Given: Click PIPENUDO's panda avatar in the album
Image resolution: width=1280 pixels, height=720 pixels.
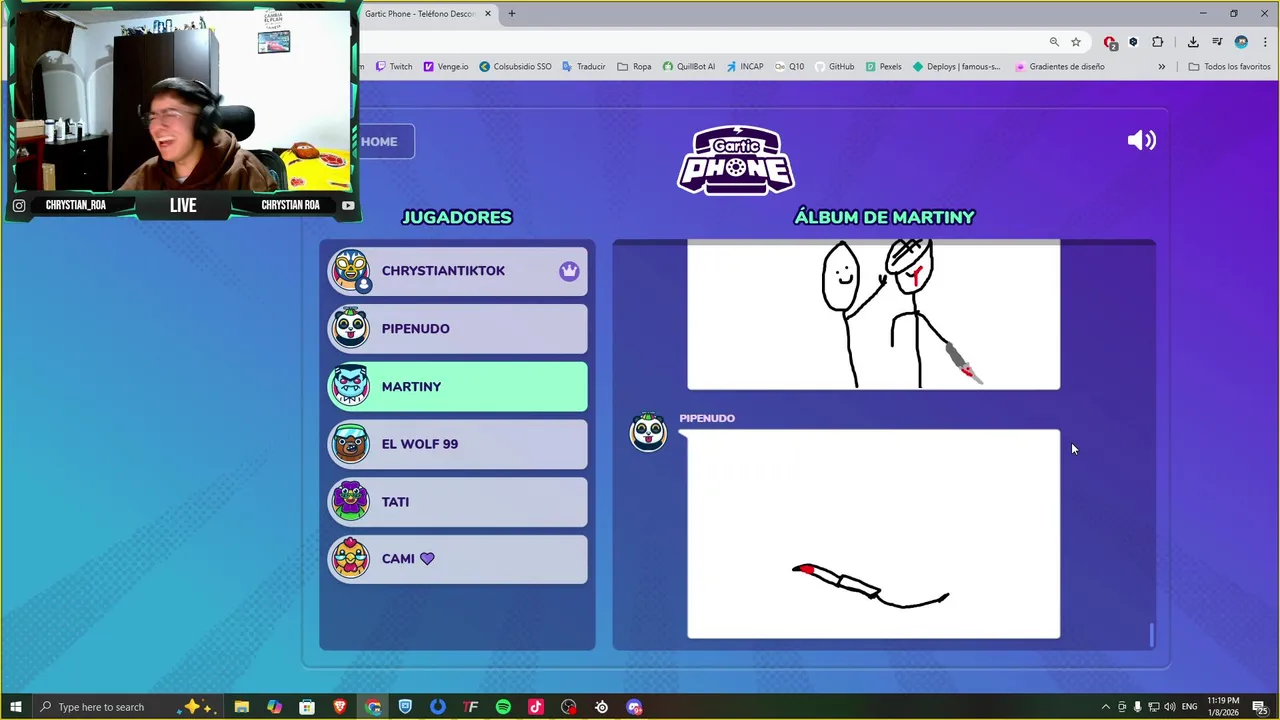Looking at the screenshot, I should pyautogui.click(x=648, y=432).
